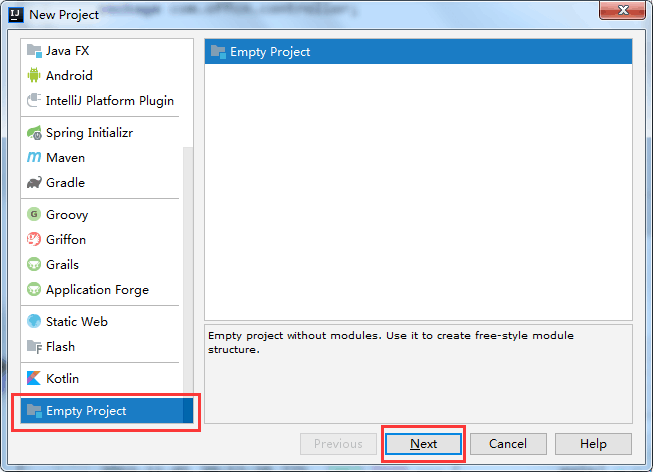This screenshot has height=472, width=653.
Task: Click the Static Web globe icon
Action: click(x=34, y=321)
